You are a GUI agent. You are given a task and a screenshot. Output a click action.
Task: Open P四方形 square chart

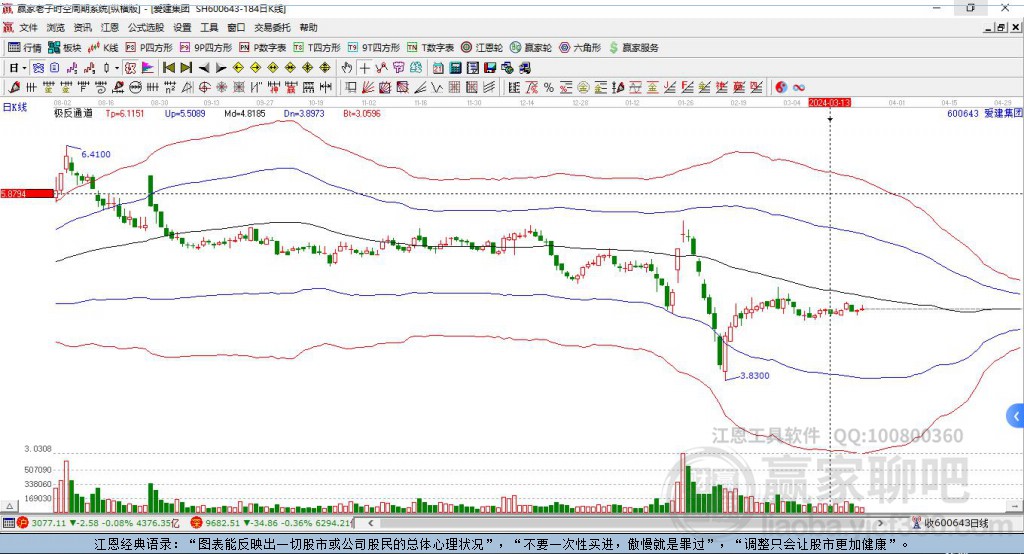click(x=149, y=48)
